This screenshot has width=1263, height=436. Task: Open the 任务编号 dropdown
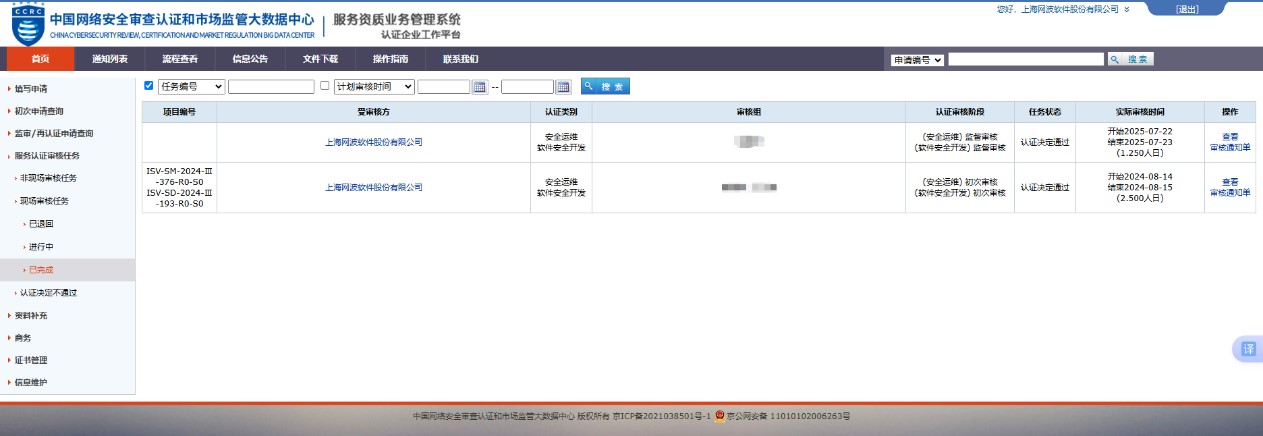(x=191, y=87)
